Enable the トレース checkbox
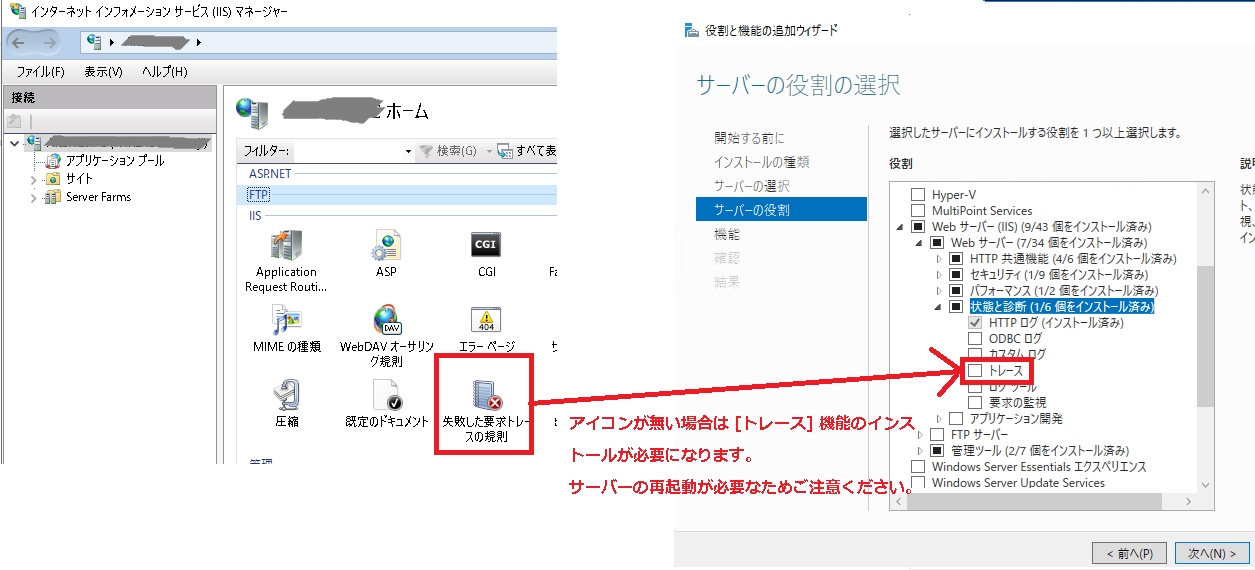Viewport: 1255px width, 570px height. pyautogui.click(x=975, y=371)
